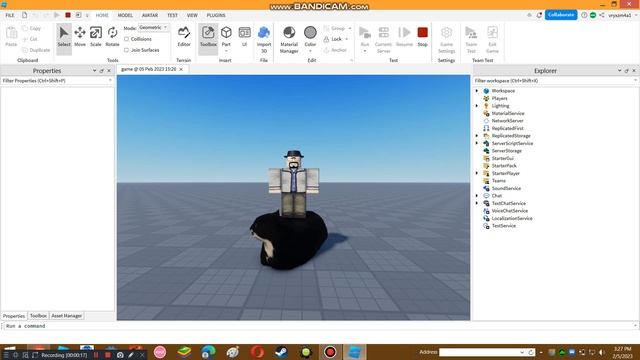Open the Part dropdown arrow

tap(226, 51)
